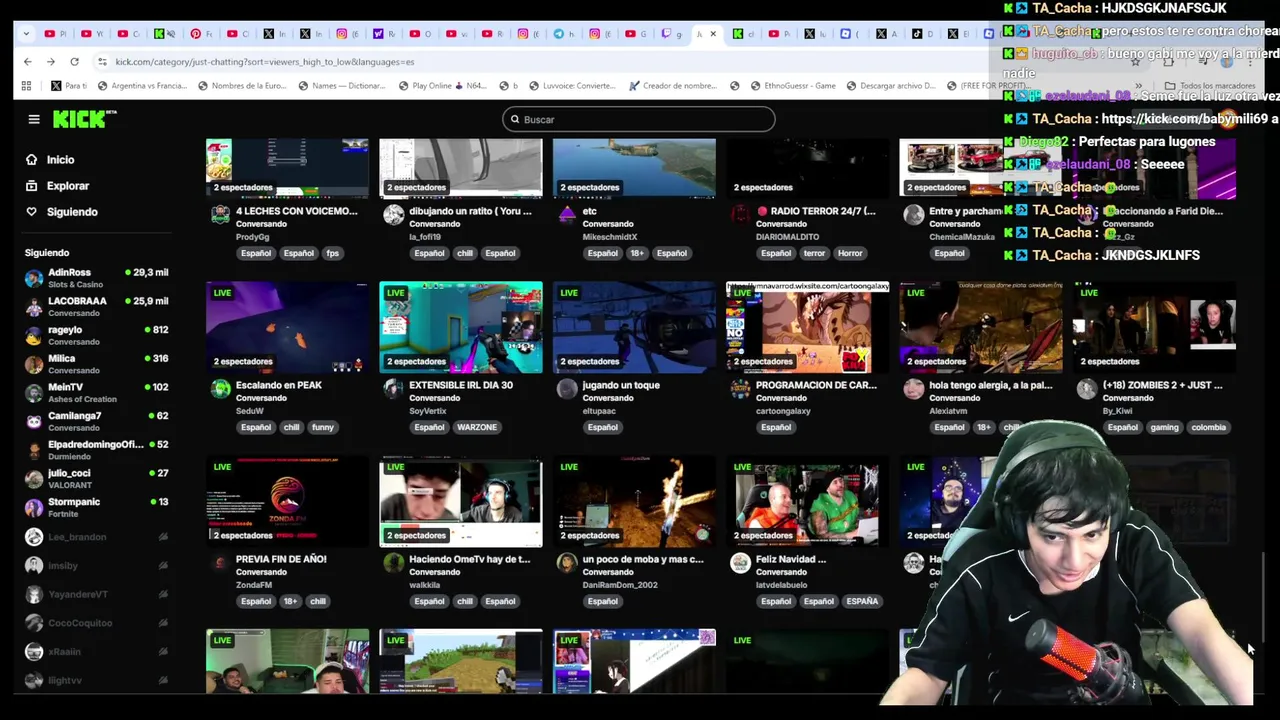Switch to the Twitch browser tab
The height and width of the screenshot is (720, 1280).
672,33
